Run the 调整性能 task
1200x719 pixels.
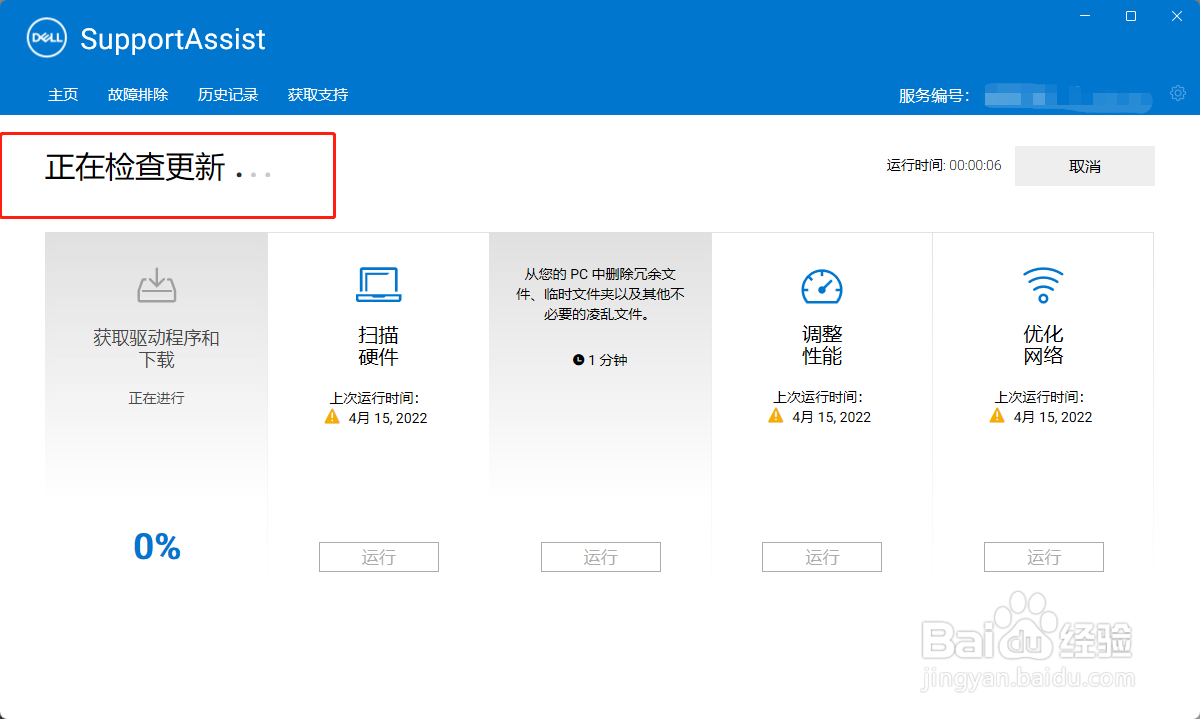[x=822, y=557]
